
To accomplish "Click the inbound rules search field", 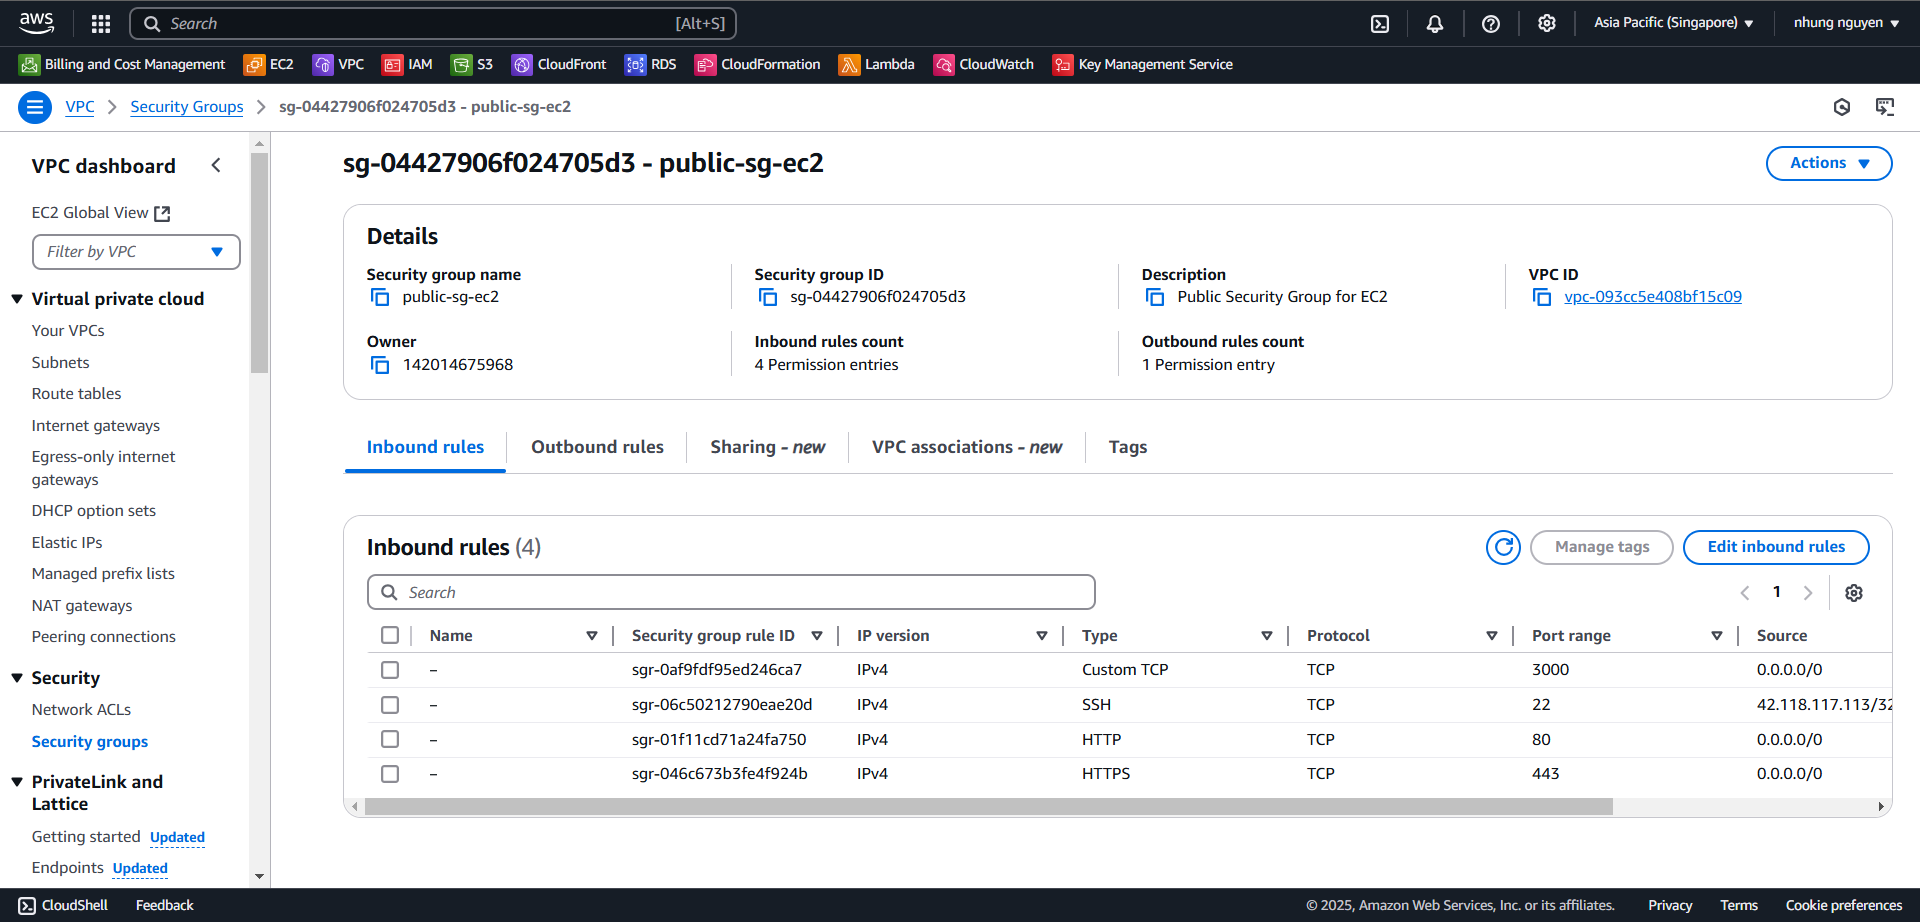I will point(731,592).
